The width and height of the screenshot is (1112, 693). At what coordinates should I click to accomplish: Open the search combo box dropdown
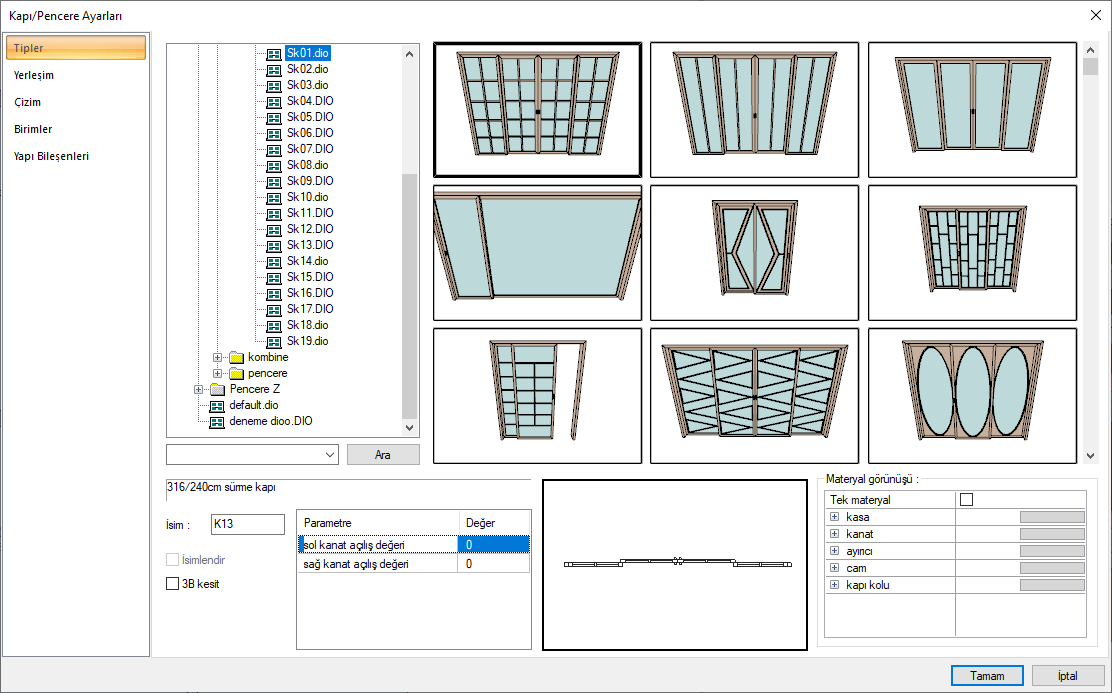pos(331,455)
